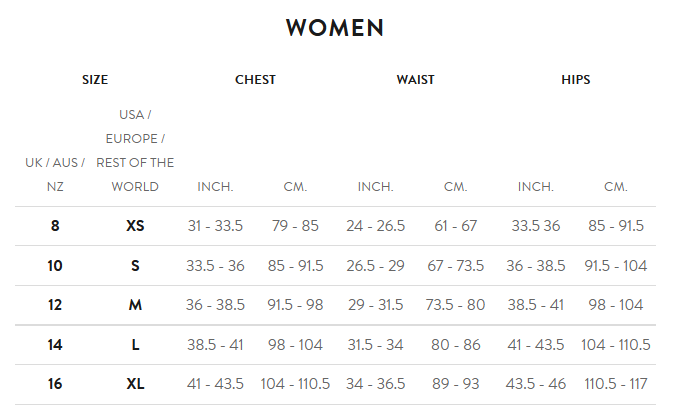This screenshot has width=682, height=419.
Task: Click chest inches value 31 - 33.5
Action: pyautogui.click(x=215, y=226)
